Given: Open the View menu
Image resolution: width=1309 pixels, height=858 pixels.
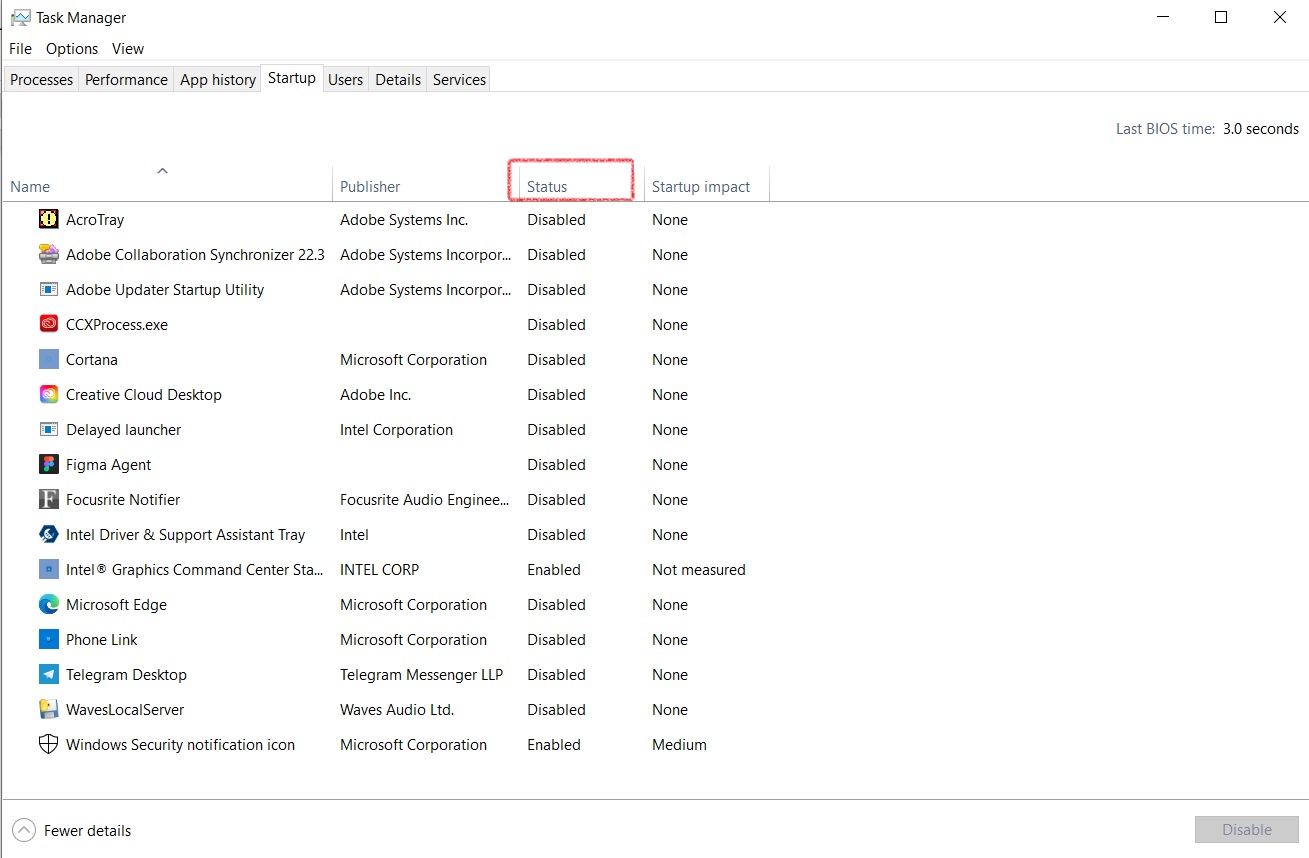Looking at the screenshot, I should coord(128,48).
